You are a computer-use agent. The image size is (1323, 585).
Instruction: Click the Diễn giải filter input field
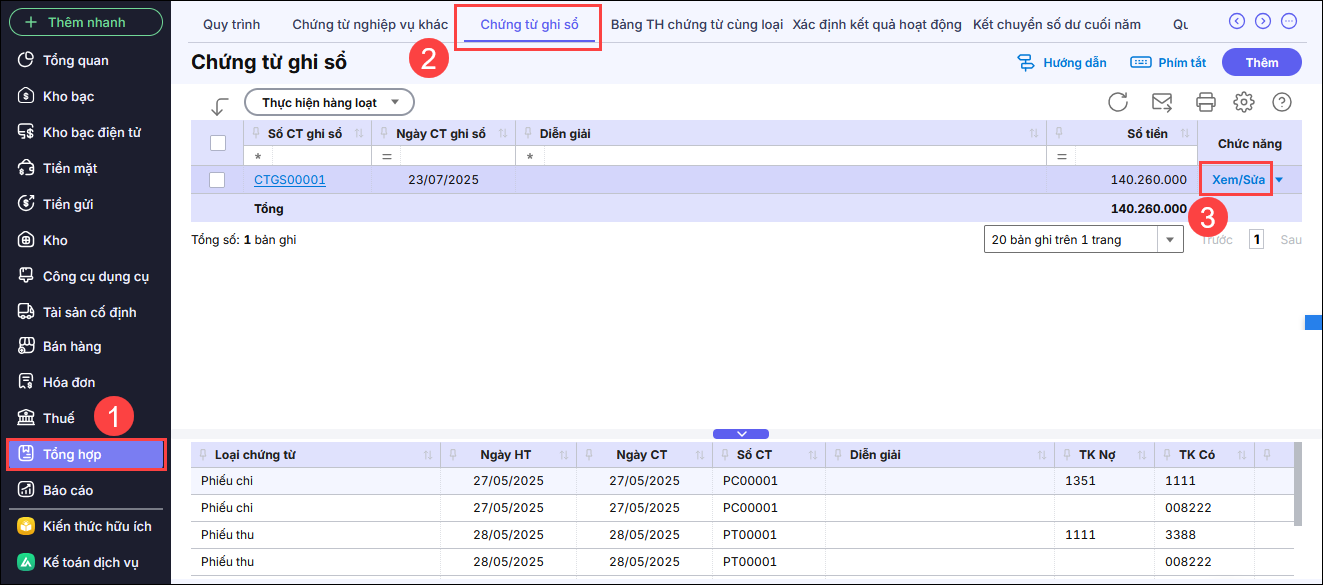(x=794, y=157)
